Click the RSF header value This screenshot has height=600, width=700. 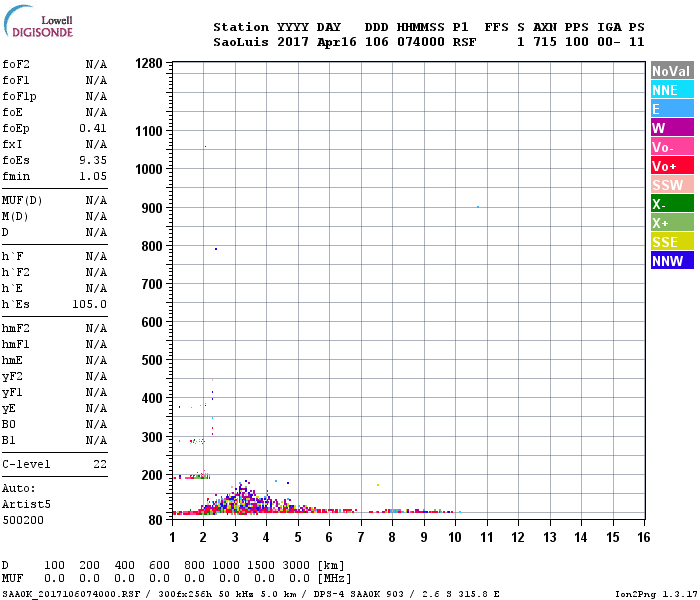pyautogui.click(x=464, y=42)
